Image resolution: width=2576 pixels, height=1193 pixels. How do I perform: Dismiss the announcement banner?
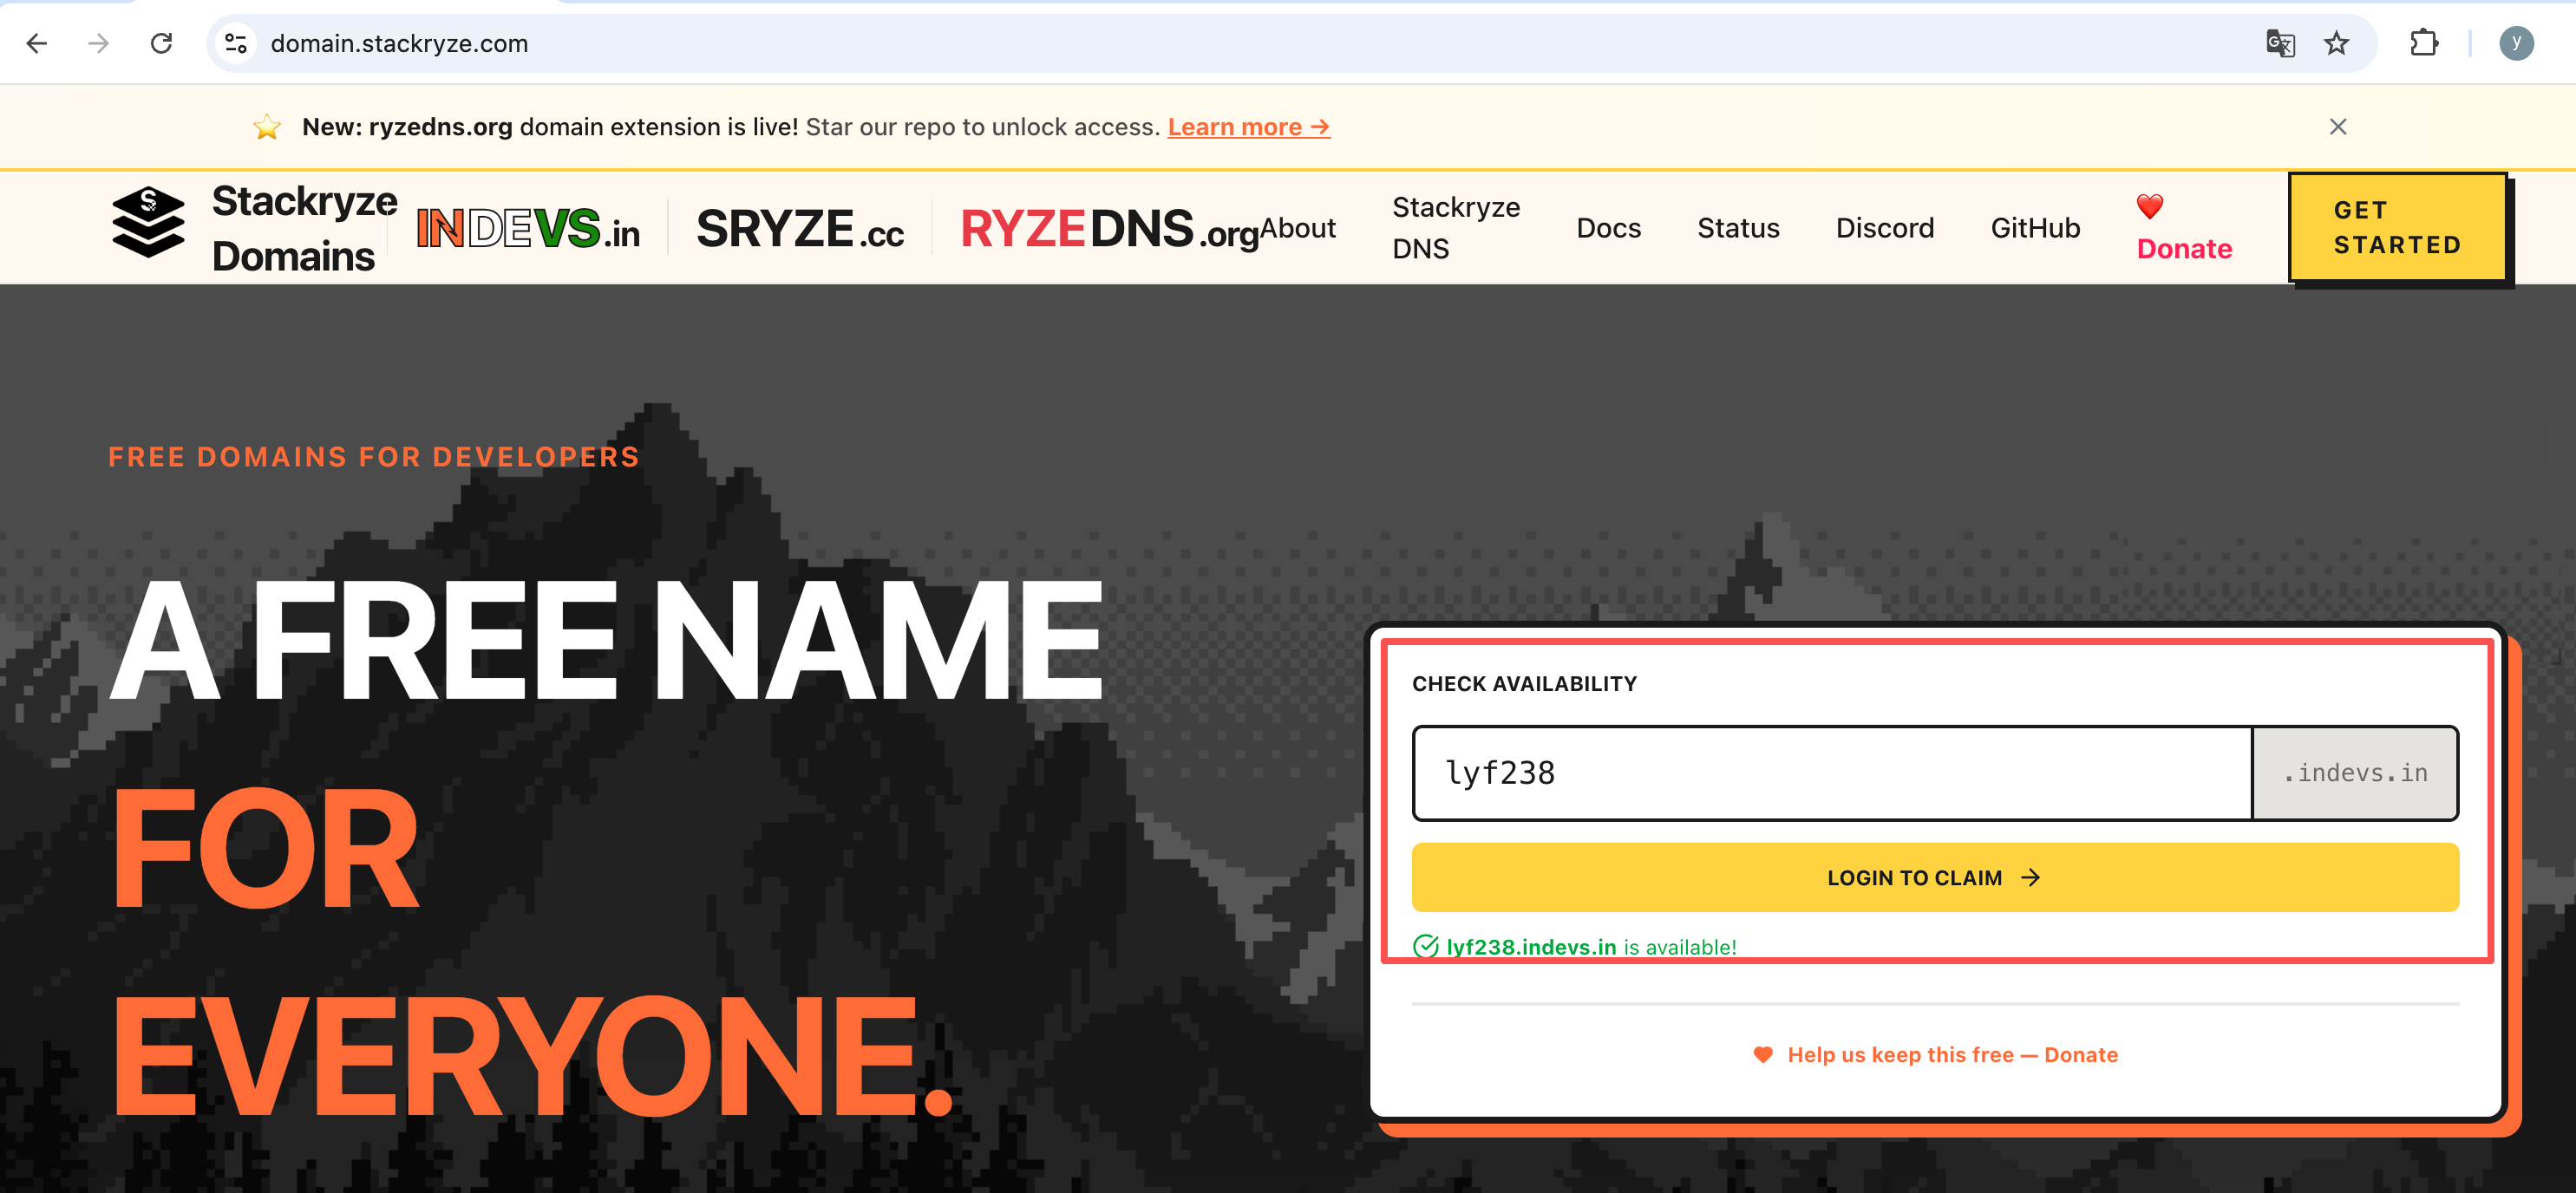click(x=2338, y=127)
